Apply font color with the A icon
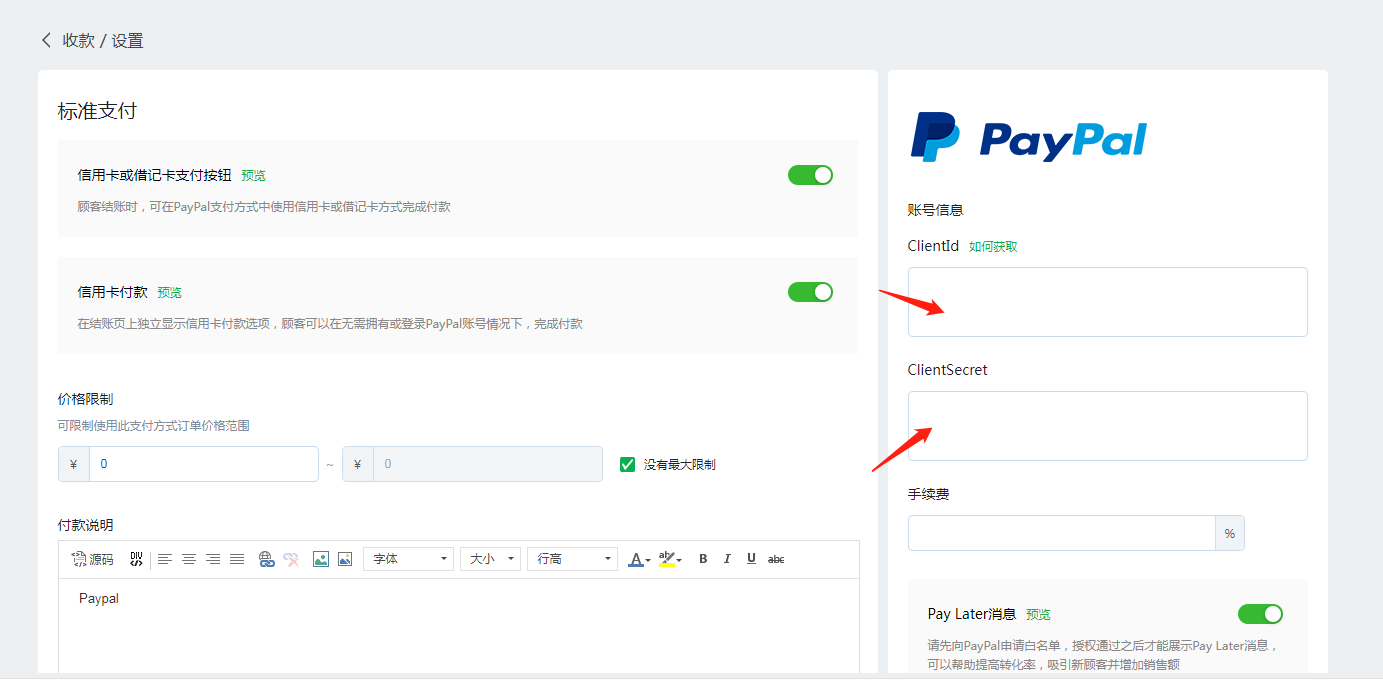This screenshot has width=1383, height=681. click(635, 559)
